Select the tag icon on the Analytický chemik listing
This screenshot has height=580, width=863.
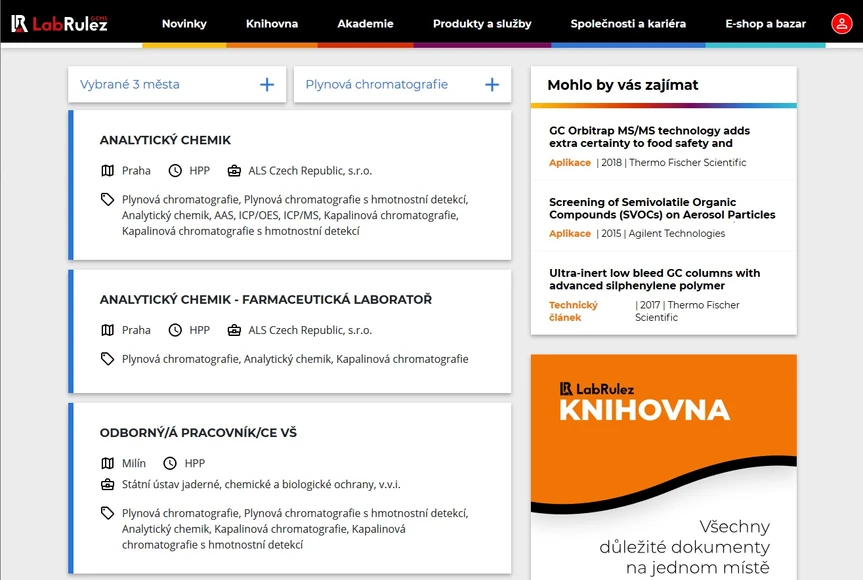pos(107,199)
